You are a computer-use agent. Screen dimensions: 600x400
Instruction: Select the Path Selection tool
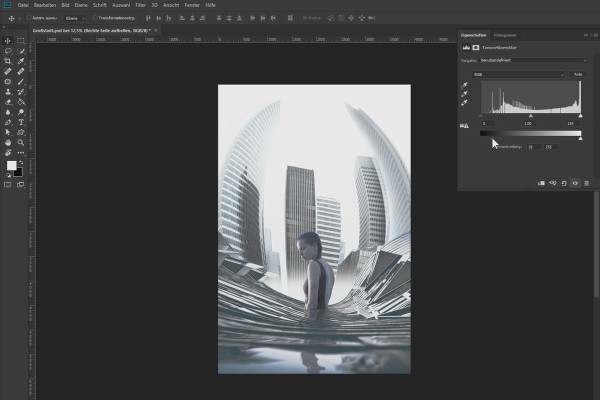8,132
